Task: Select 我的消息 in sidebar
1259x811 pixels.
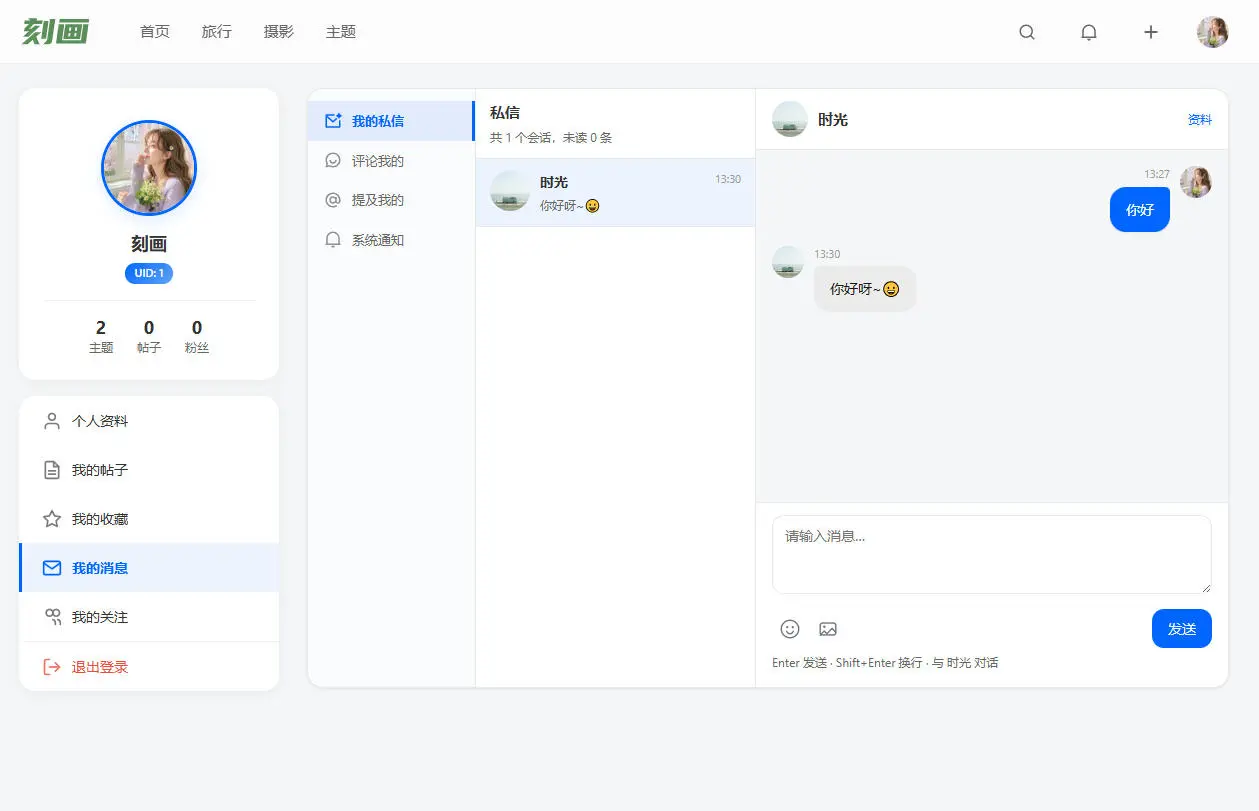Action: 149,568
